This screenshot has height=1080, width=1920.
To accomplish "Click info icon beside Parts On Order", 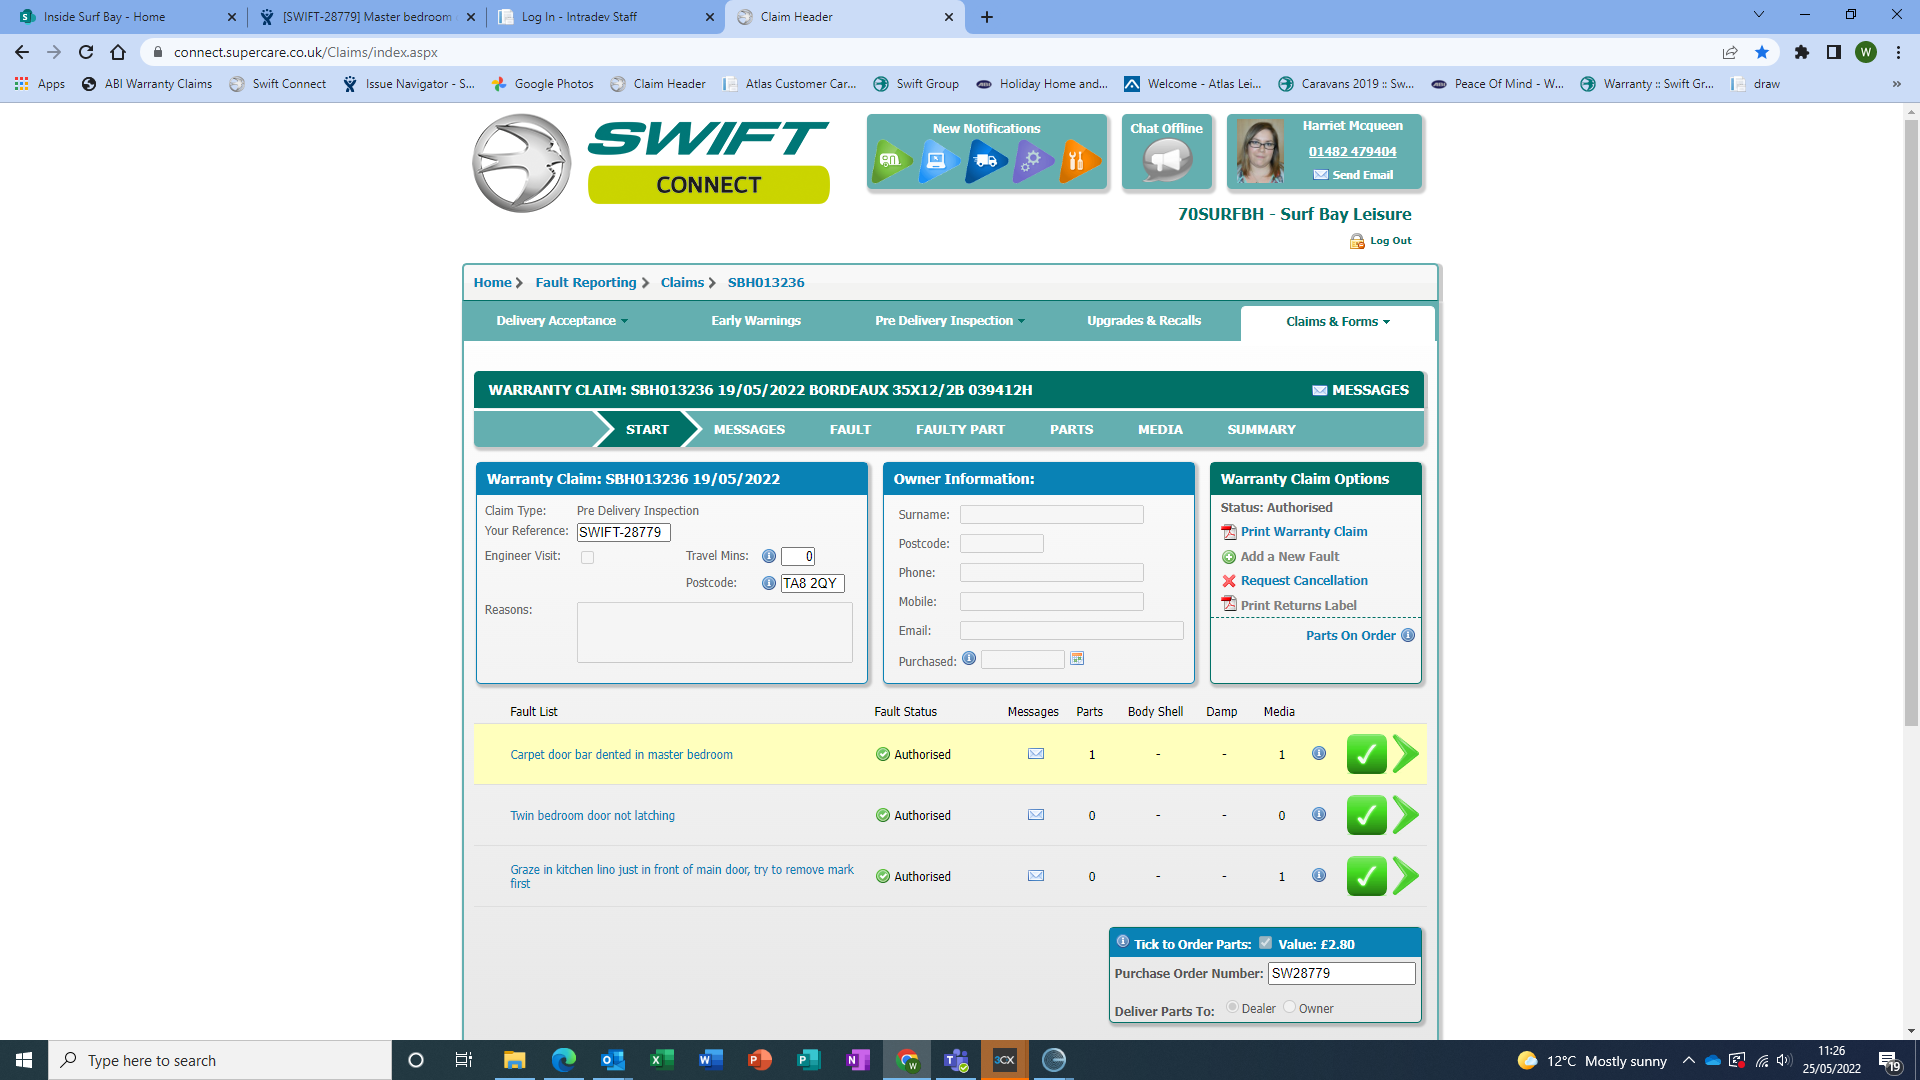I will [1408, 635].
